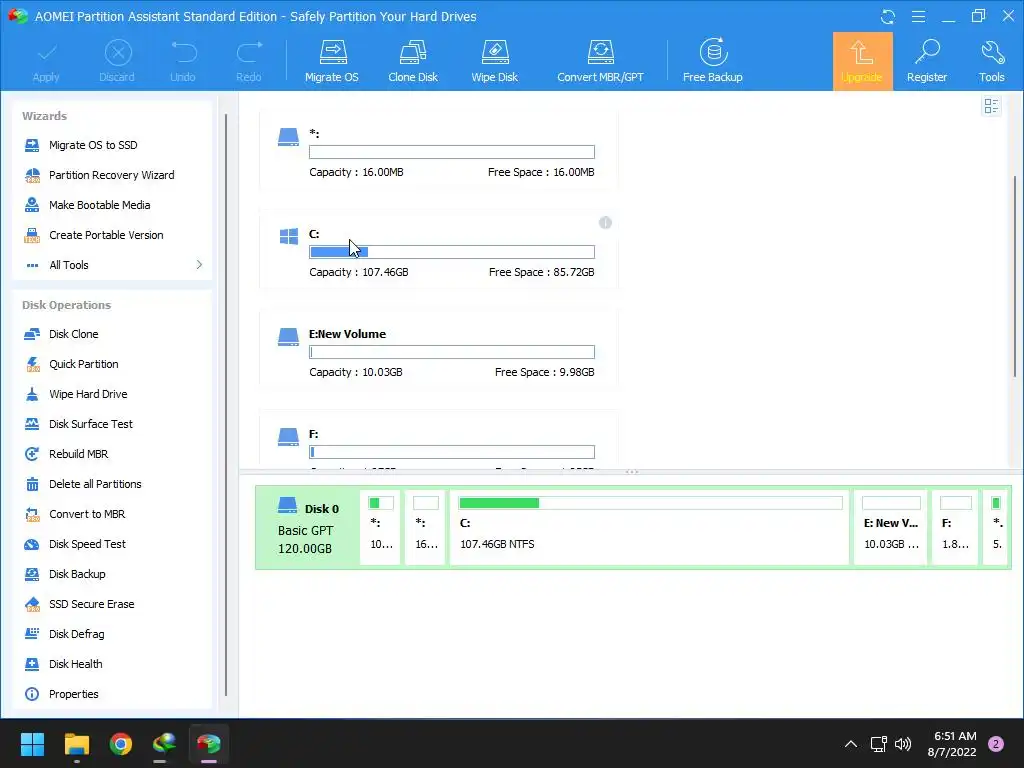Open the Tools toolbar item

tap(991, 61)
